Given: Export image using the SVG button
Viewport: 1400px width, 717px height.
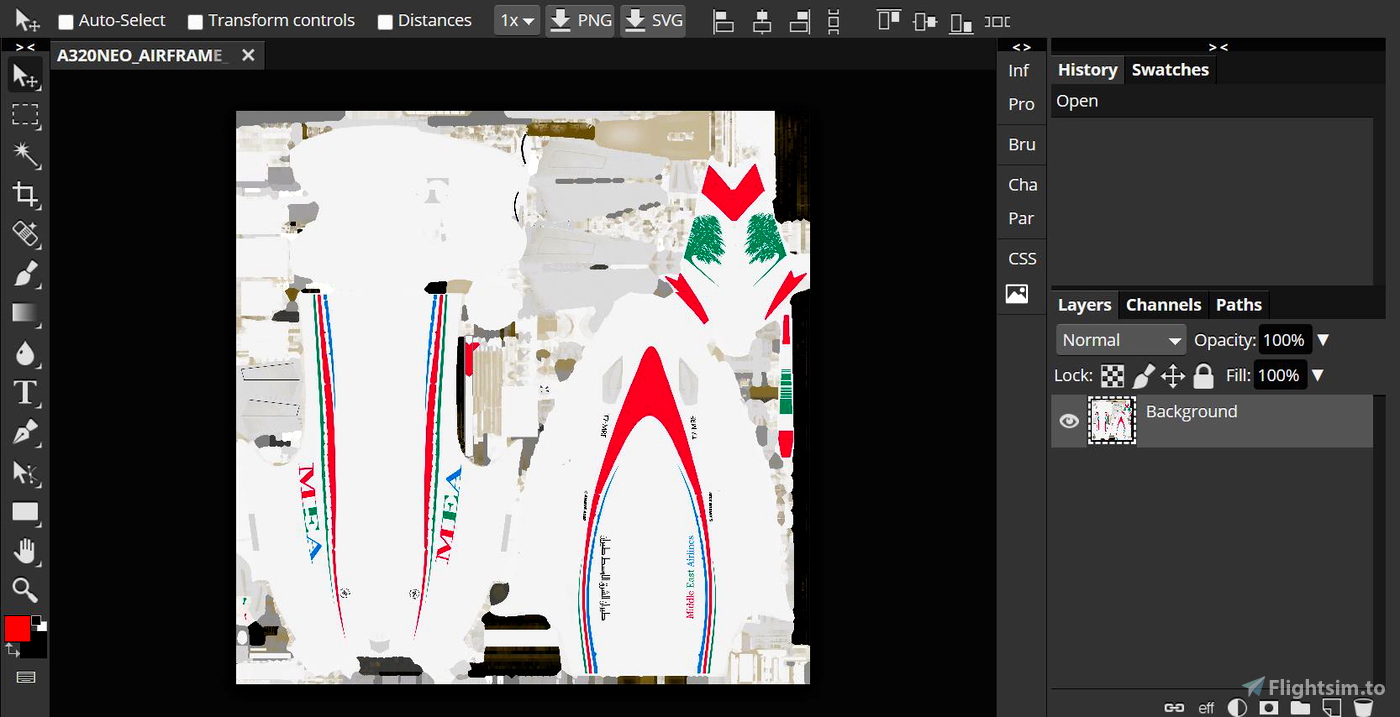Looking at the screenshot, I should (x=653, y=20).
